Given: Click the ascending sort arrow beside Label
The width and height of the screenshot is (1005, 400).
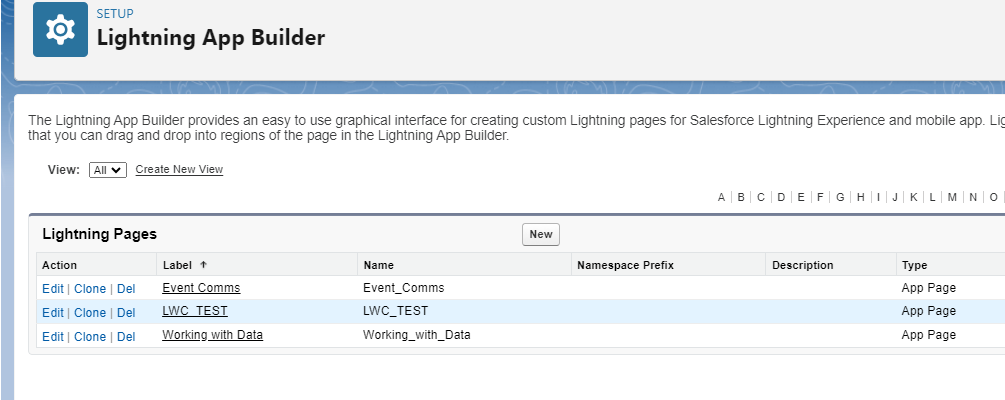Looking at the screenshot, I should [203, 264].
